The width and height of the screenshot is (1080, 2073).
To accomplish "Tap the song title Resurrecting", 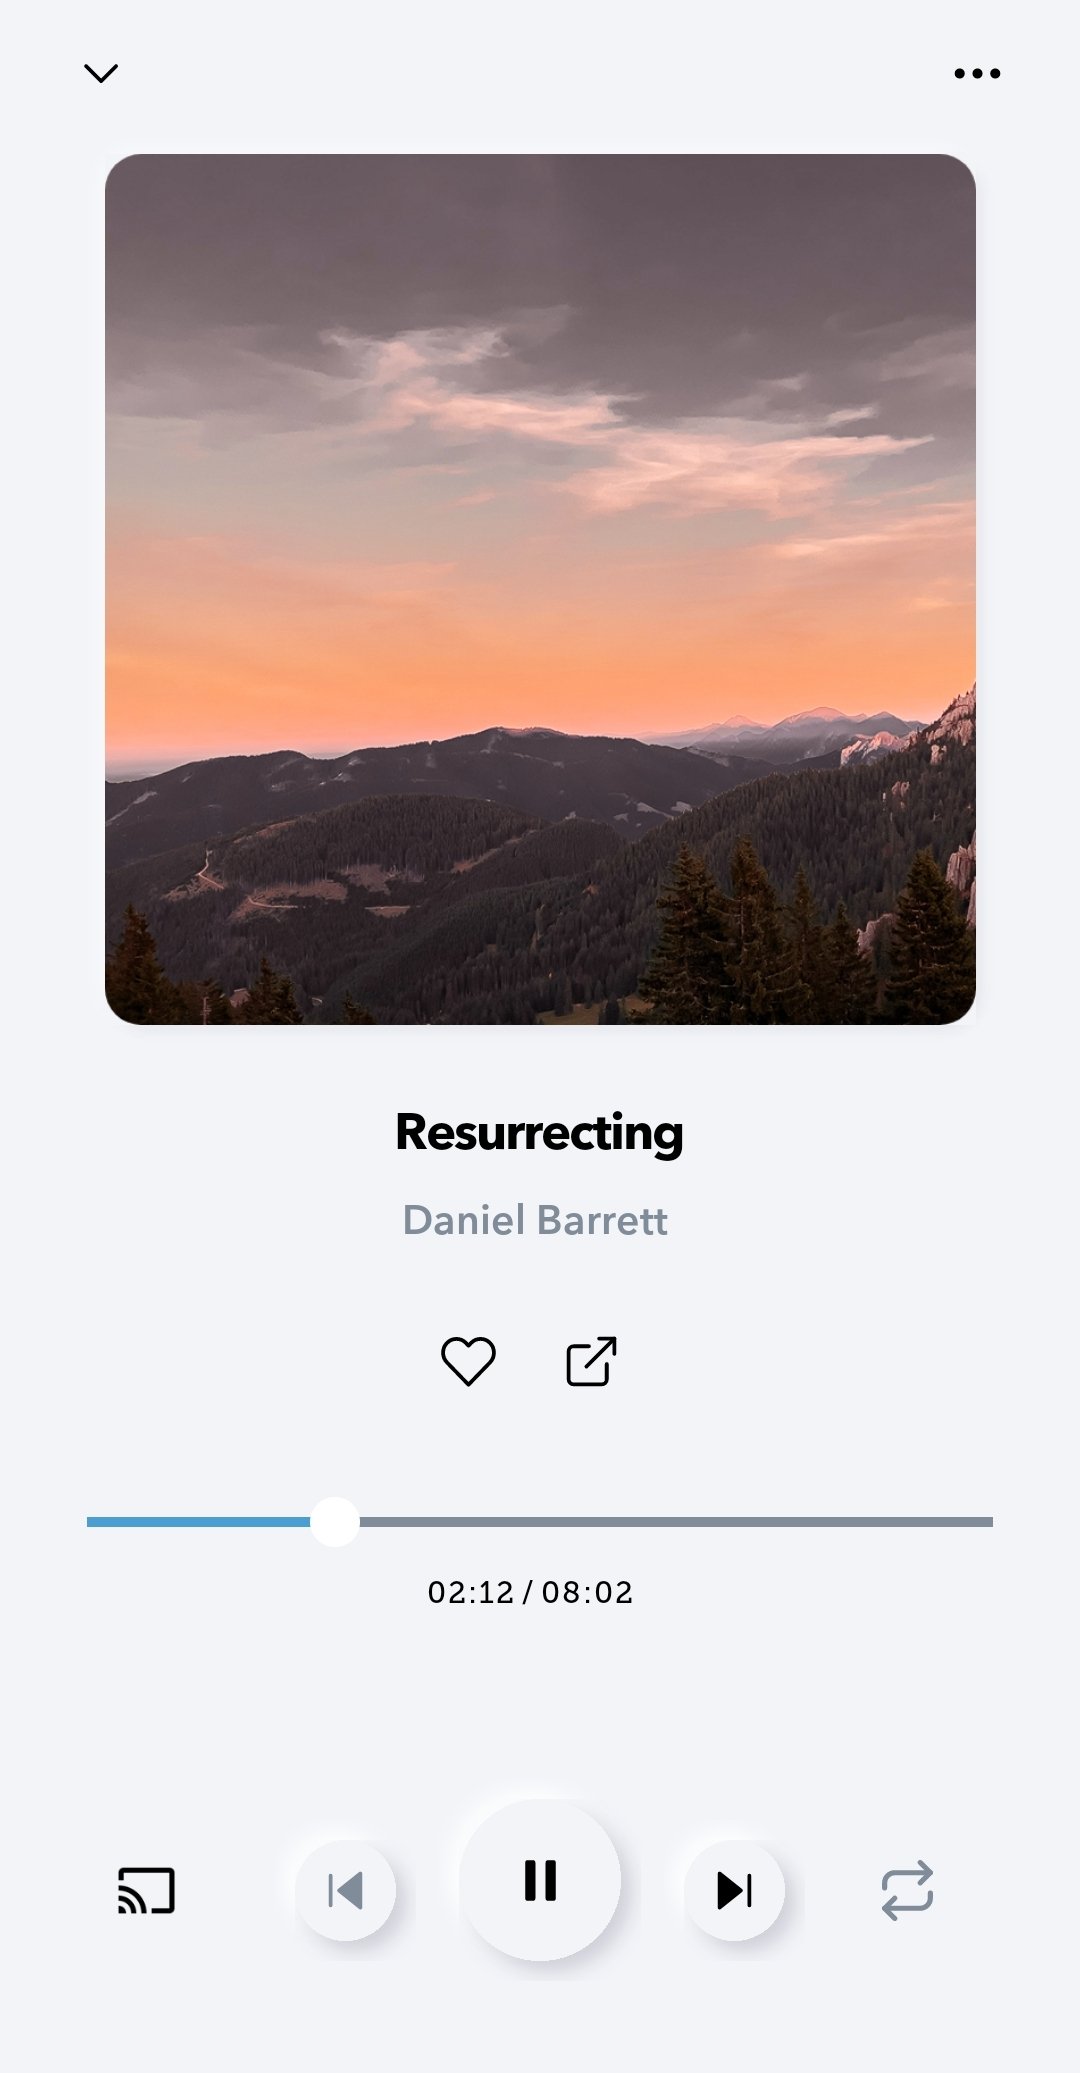I will [540, 1133].
